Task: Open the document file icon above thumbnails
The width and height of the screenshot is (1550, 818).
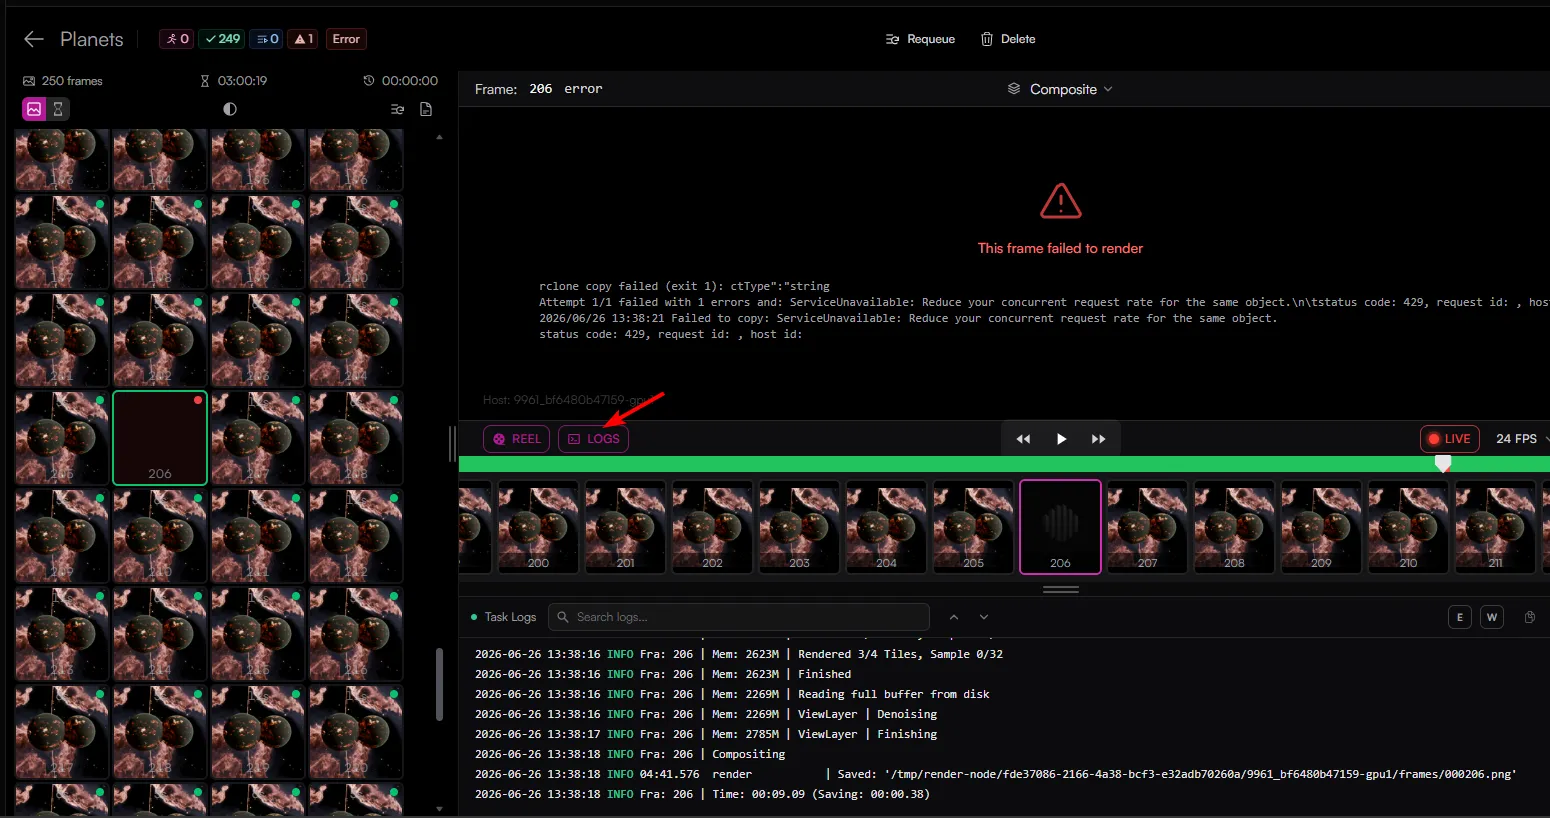Action: 426,109
